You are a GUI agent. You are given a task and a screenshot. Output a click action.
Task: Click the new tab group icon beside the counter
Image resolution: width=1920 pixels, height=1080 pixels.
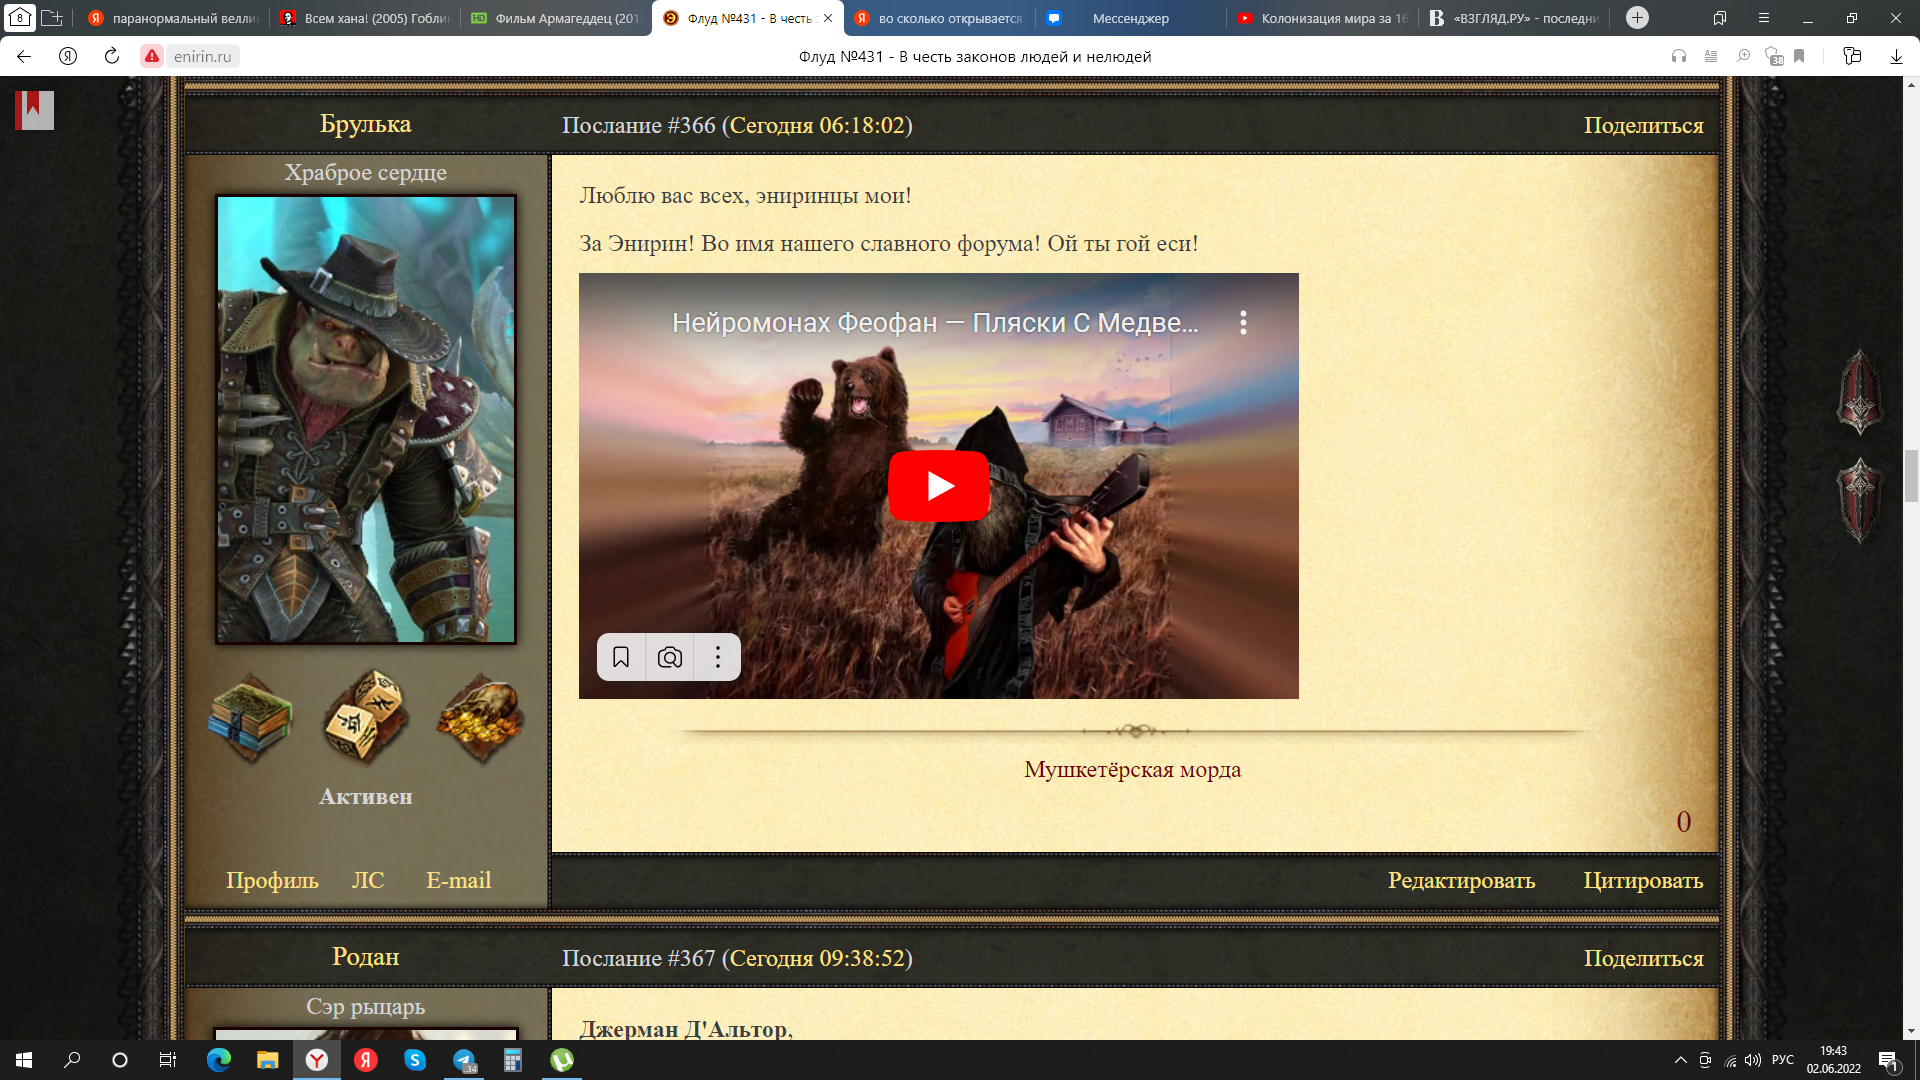tap(52, 18)
